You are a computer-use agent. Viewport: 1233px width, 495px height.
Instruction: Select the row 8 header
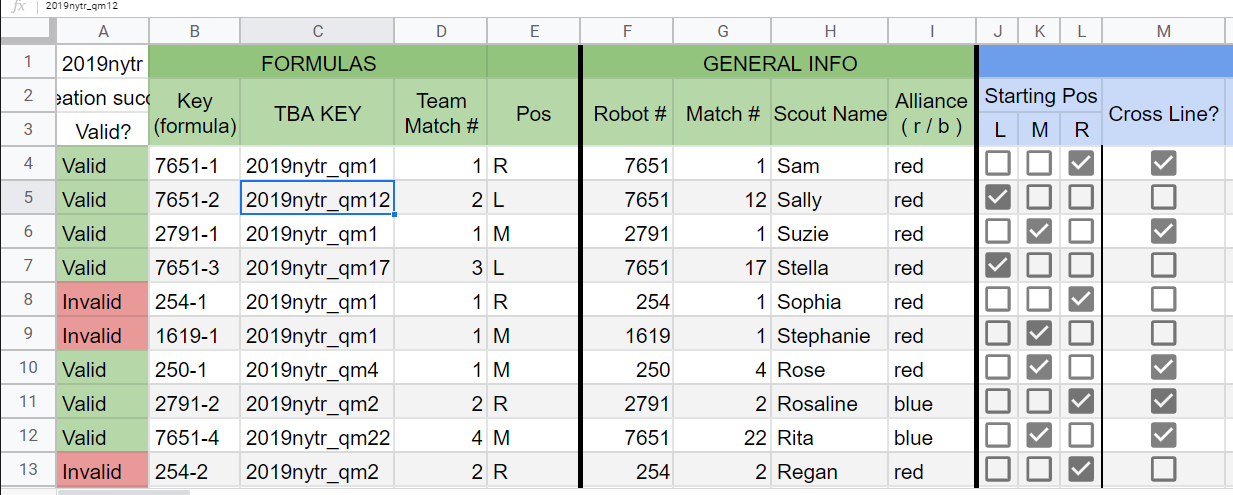coord(27,300)
